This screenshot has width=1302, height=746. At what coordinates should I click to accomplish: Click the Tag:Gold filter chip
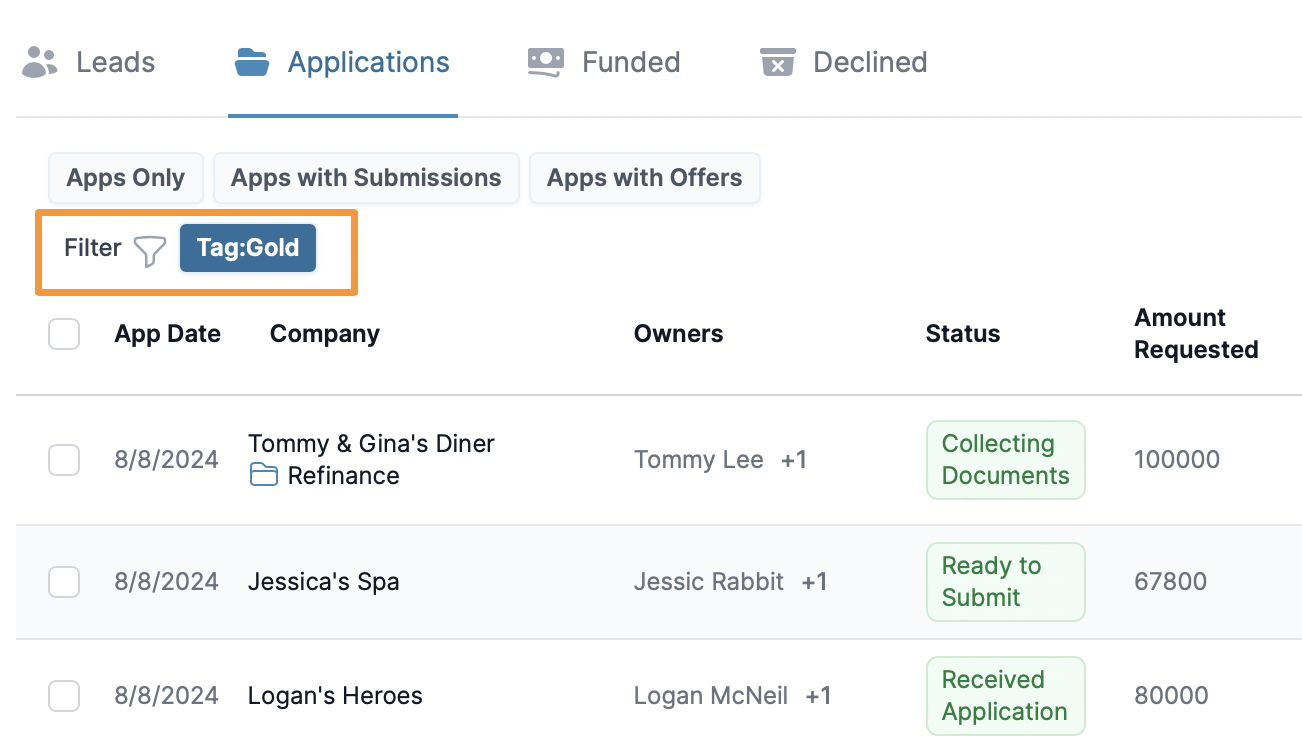(248, 248)
